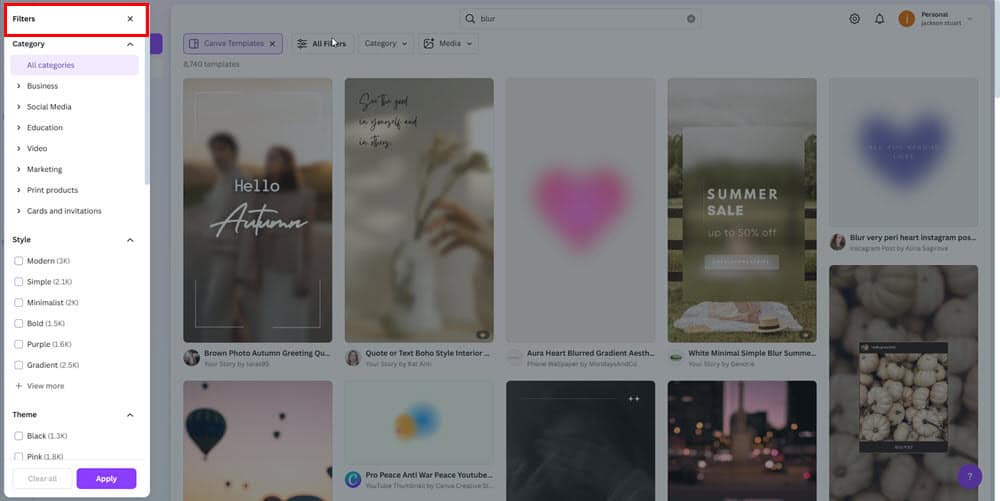Check the Simple style checkbox
Viewport: 1000px width, 501px height.
(18, 282)
